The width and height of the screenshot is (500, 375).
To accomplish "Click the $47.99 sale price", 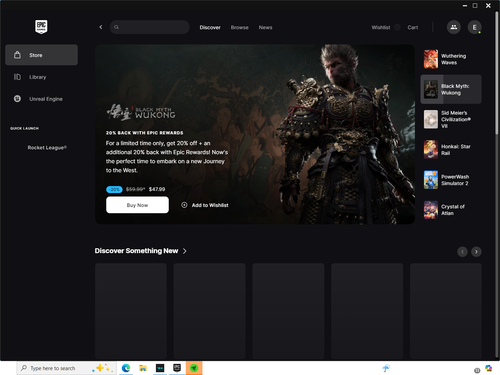I will 157,189.
